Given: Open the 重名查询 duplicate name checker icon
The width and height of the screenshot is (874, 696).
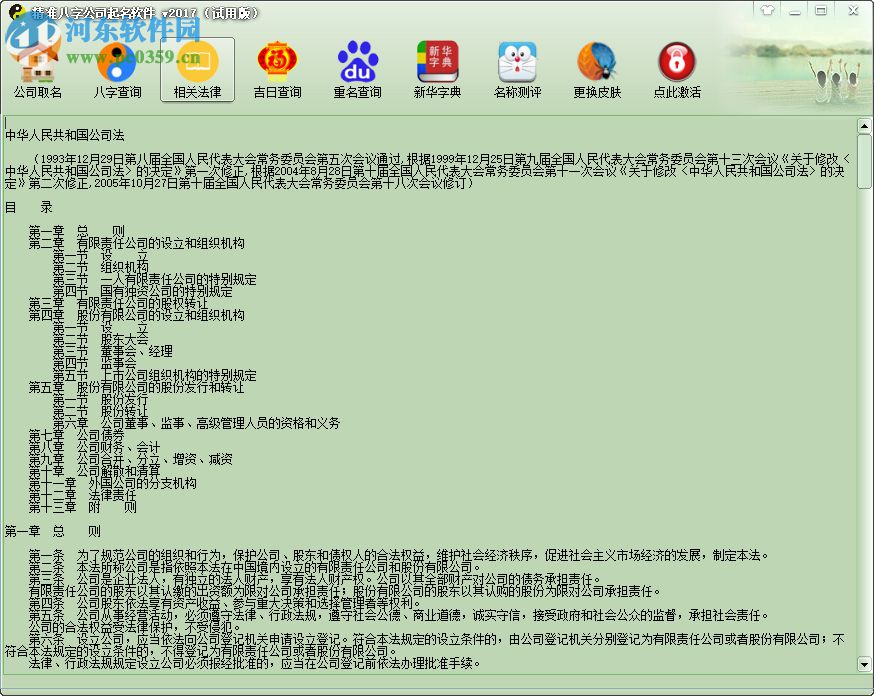Looking at the screenshot, I should [x=357, y=62].
